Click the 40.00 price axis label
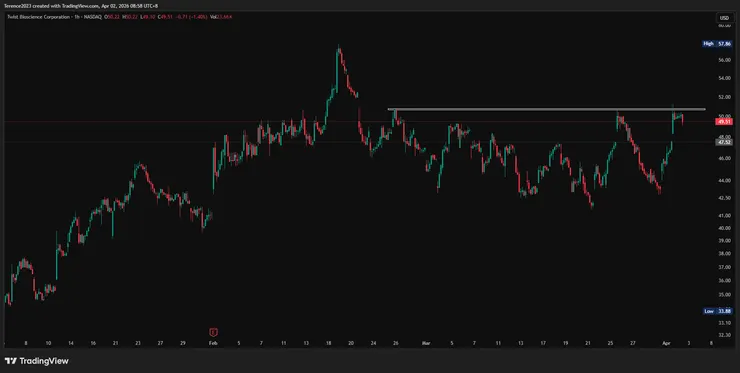 click(x=723, y=228)
